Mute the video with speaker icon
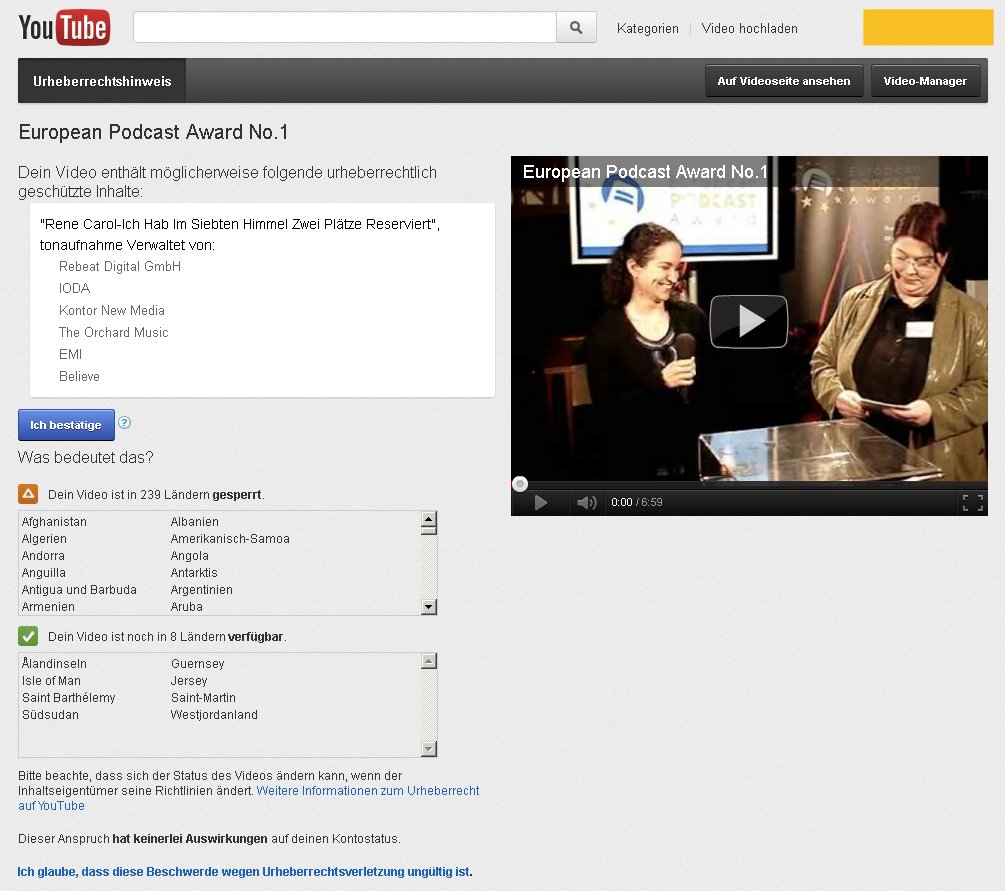The width and height of the screenshot is (1005, 891). (586, 503)
